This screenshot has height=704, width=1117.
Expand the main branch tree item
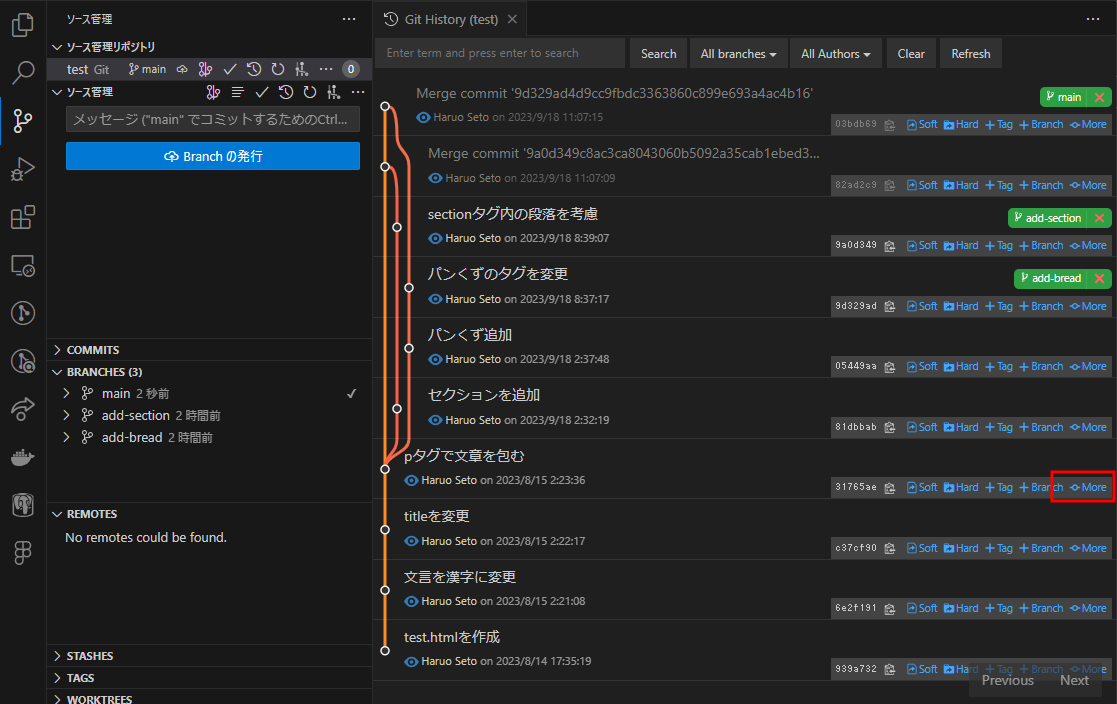pyautogui.click(x=66, y=393)
